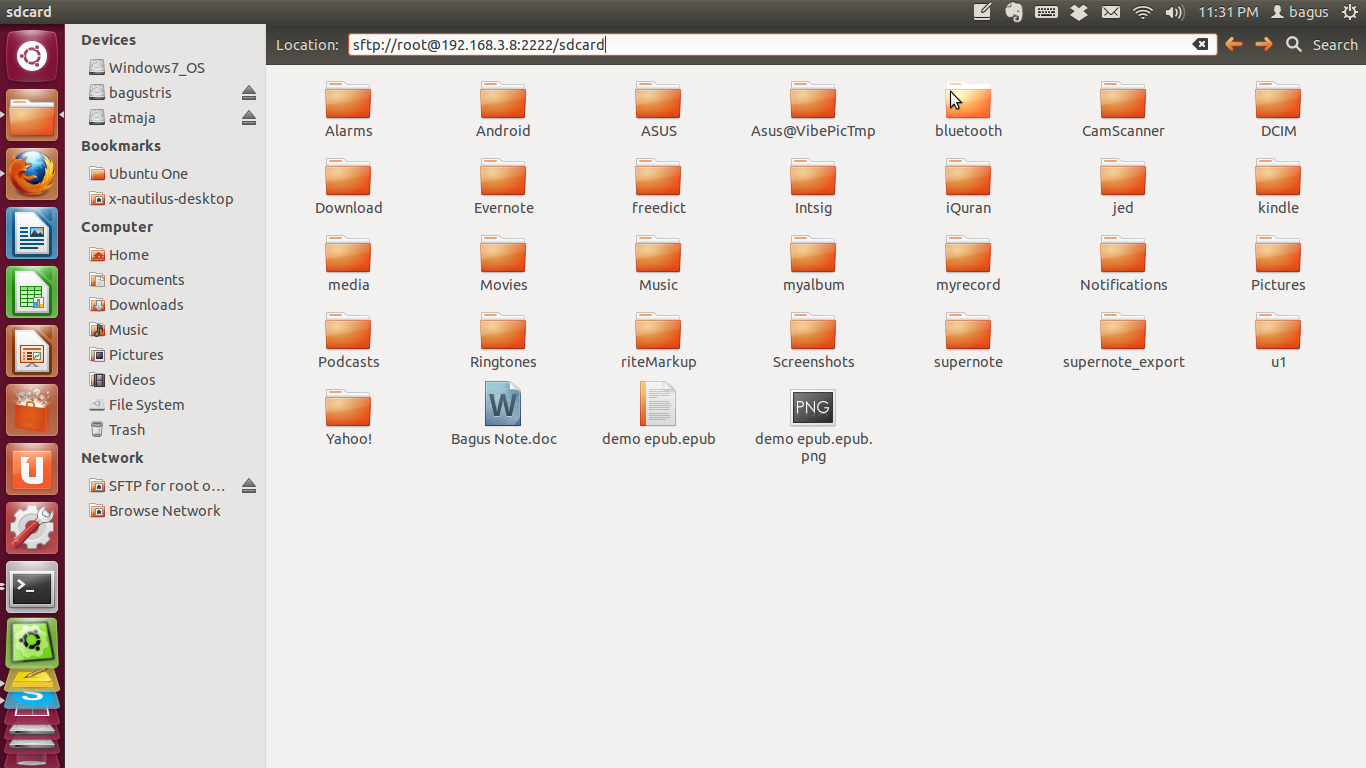The image size is (1366, 768).
Task: Launch the Terminal from the launcher
Action: pos(31,587)
